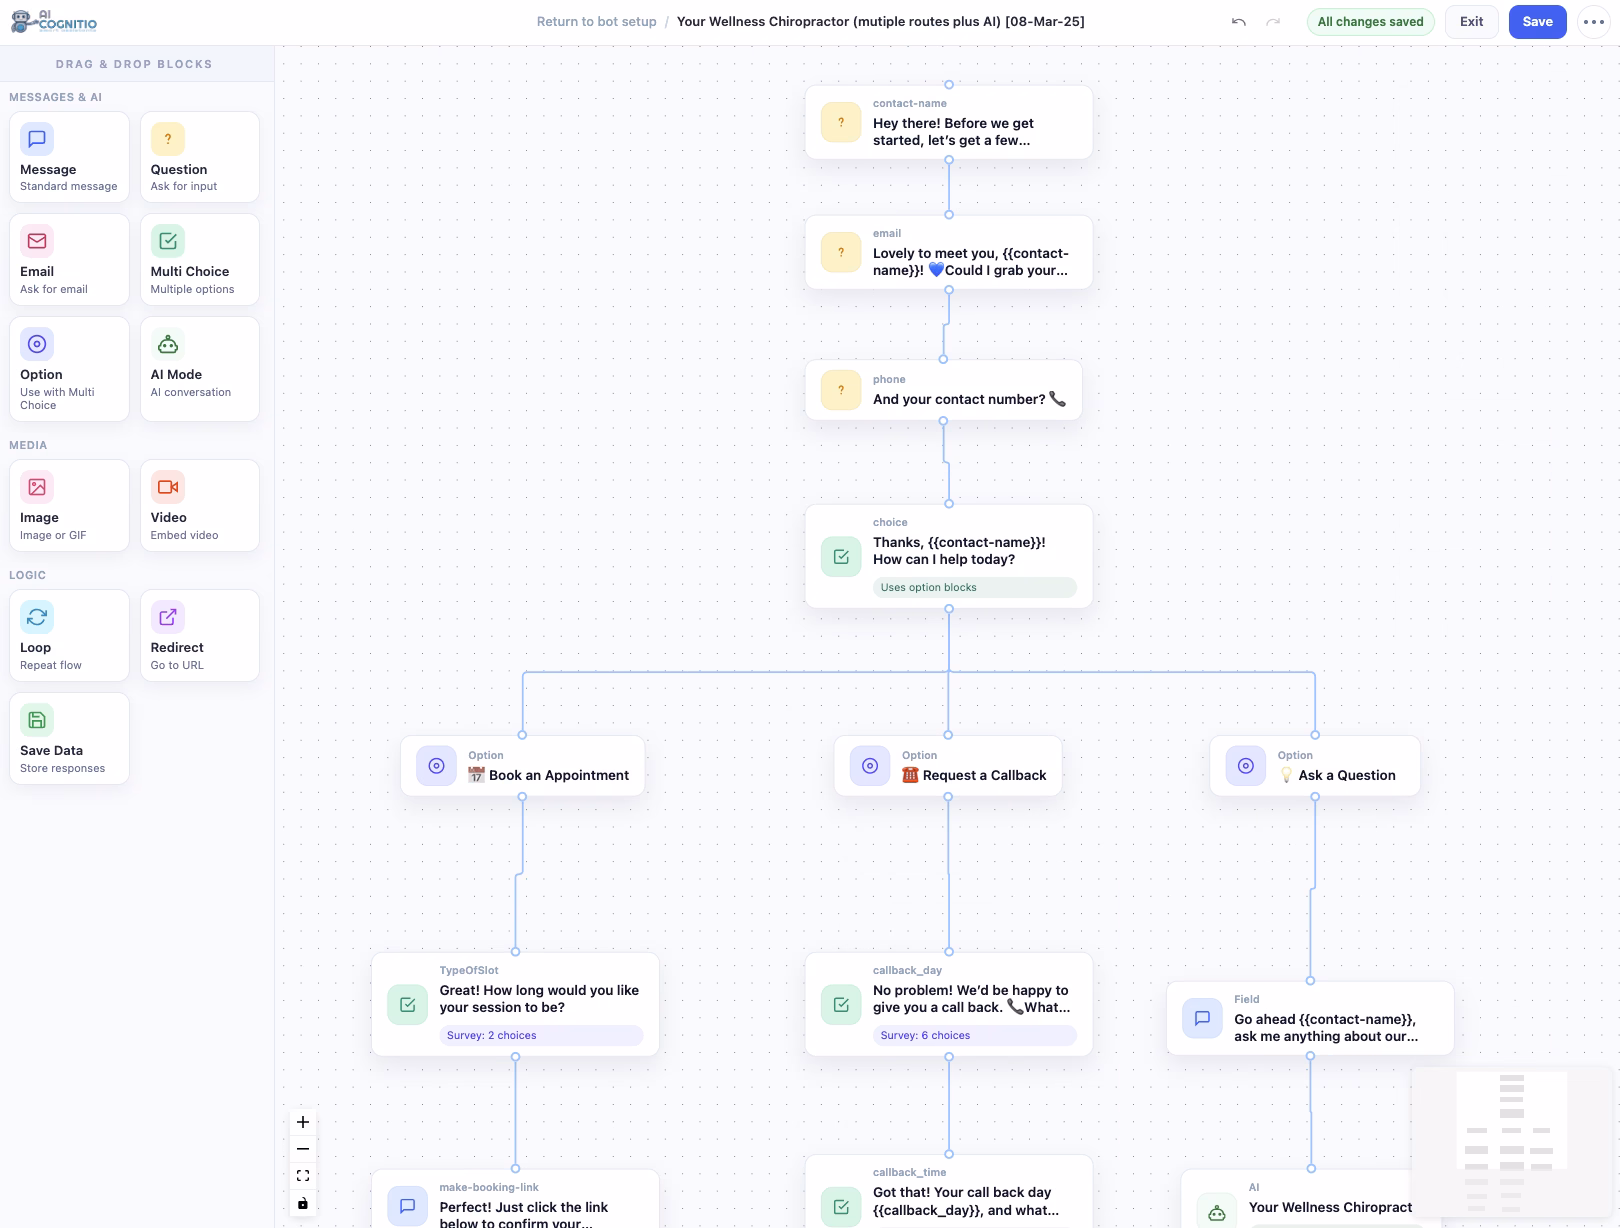Click the AI Mode robot icon
The image size is (1620, 1228).
pos(168,344)
